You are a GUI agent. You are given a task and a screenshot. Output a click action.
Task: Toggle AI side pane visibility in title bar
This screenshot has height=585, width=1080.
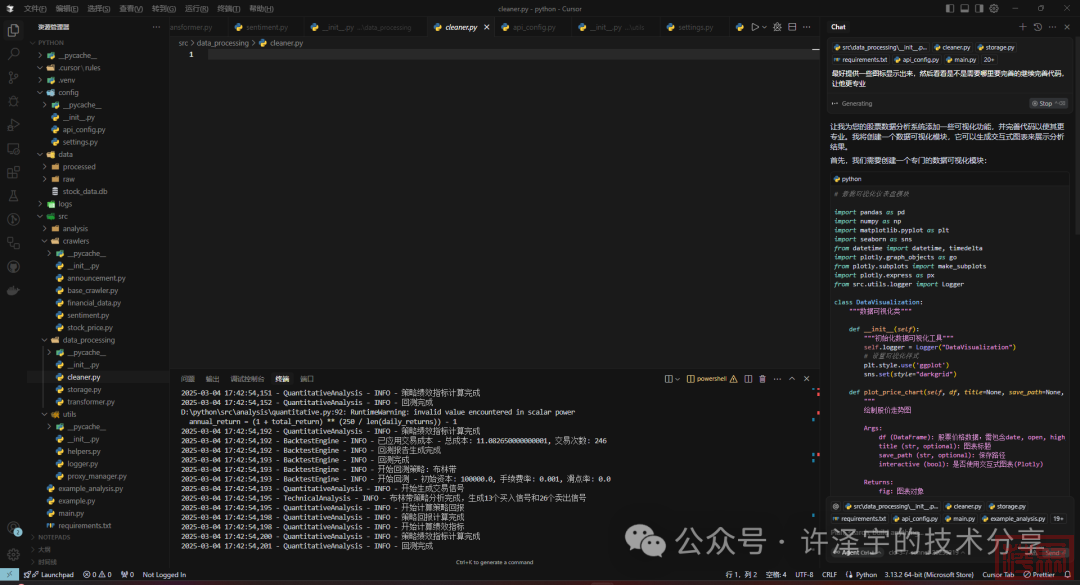coord(979,8)
